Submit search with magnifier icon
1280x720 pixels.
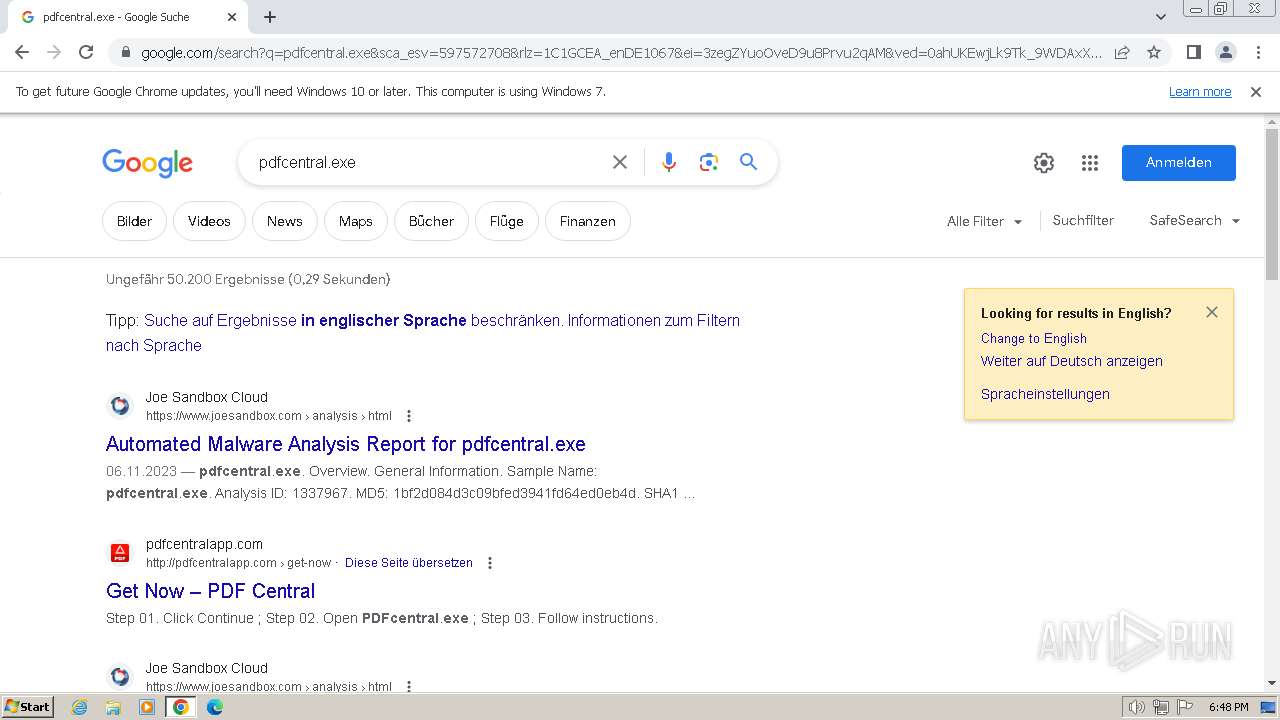point(749,162)
